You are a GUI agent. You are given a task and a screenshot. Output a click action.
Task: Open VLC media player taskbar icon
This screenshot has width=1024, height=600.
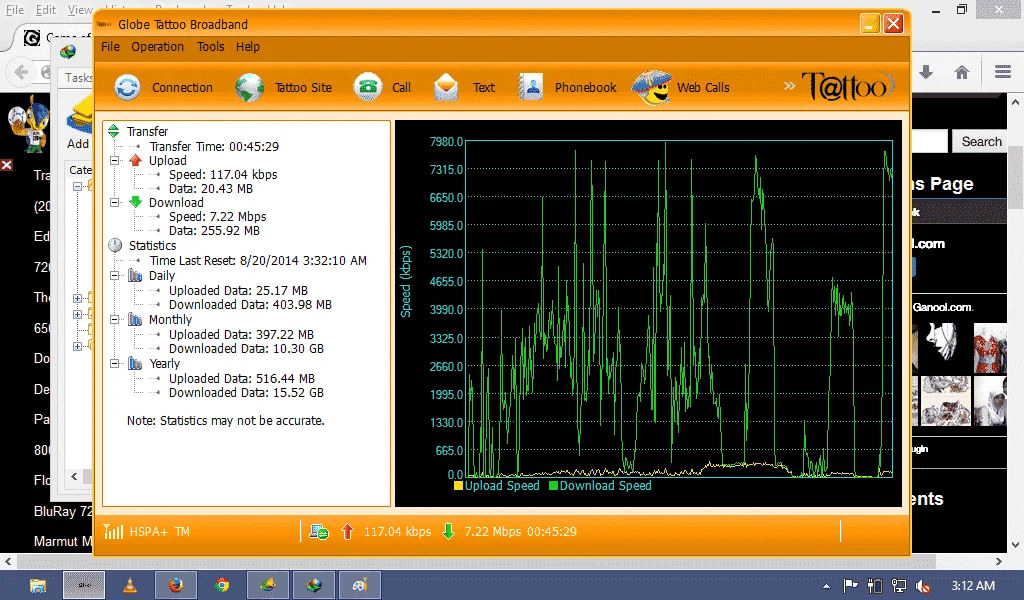coord(130,585)
